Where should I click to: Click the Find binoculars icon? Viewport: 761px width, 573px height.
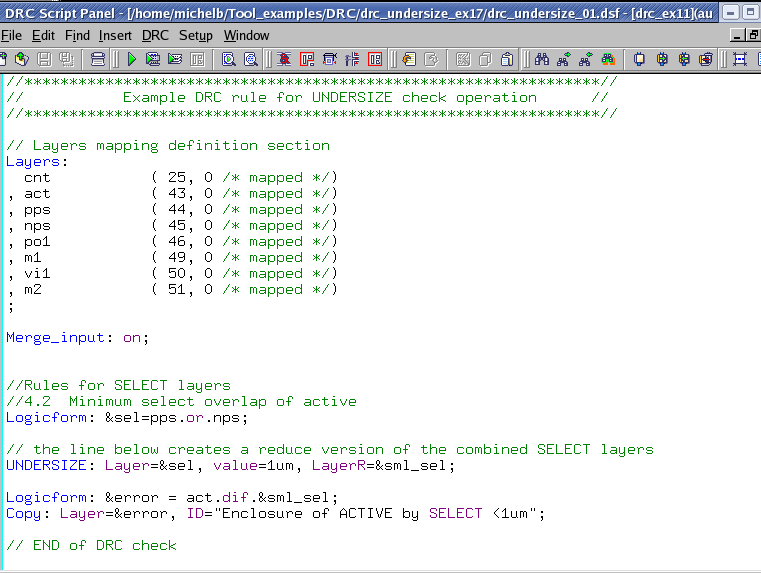(x=541, y=60)
